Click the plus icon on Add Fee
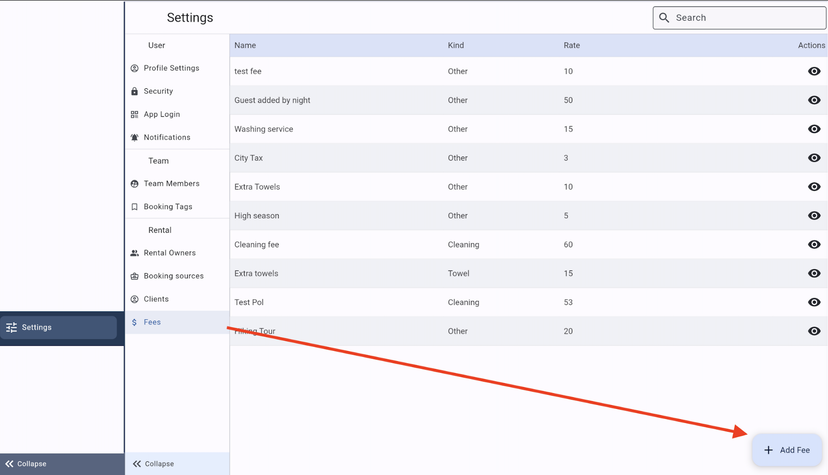828x475 pixels. coord(768,450)
